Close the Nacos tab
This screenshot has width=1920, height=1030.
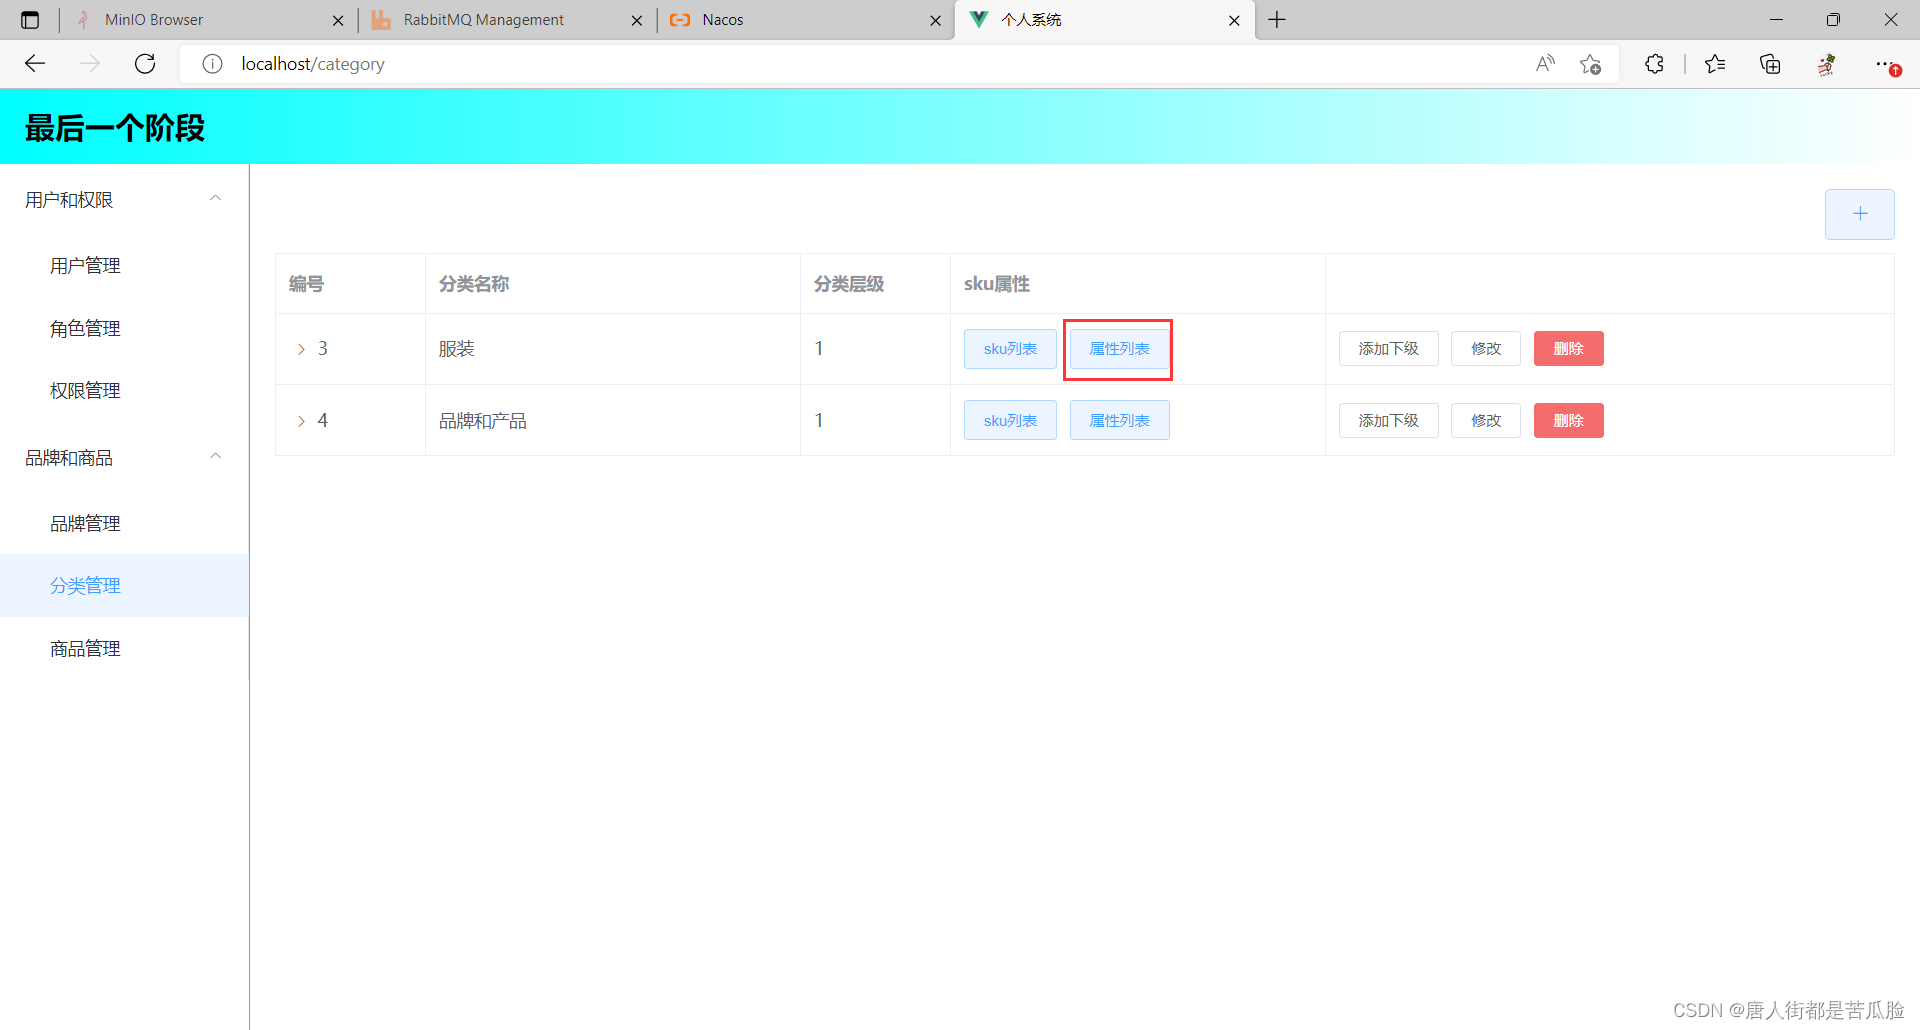tap(936, 20)
